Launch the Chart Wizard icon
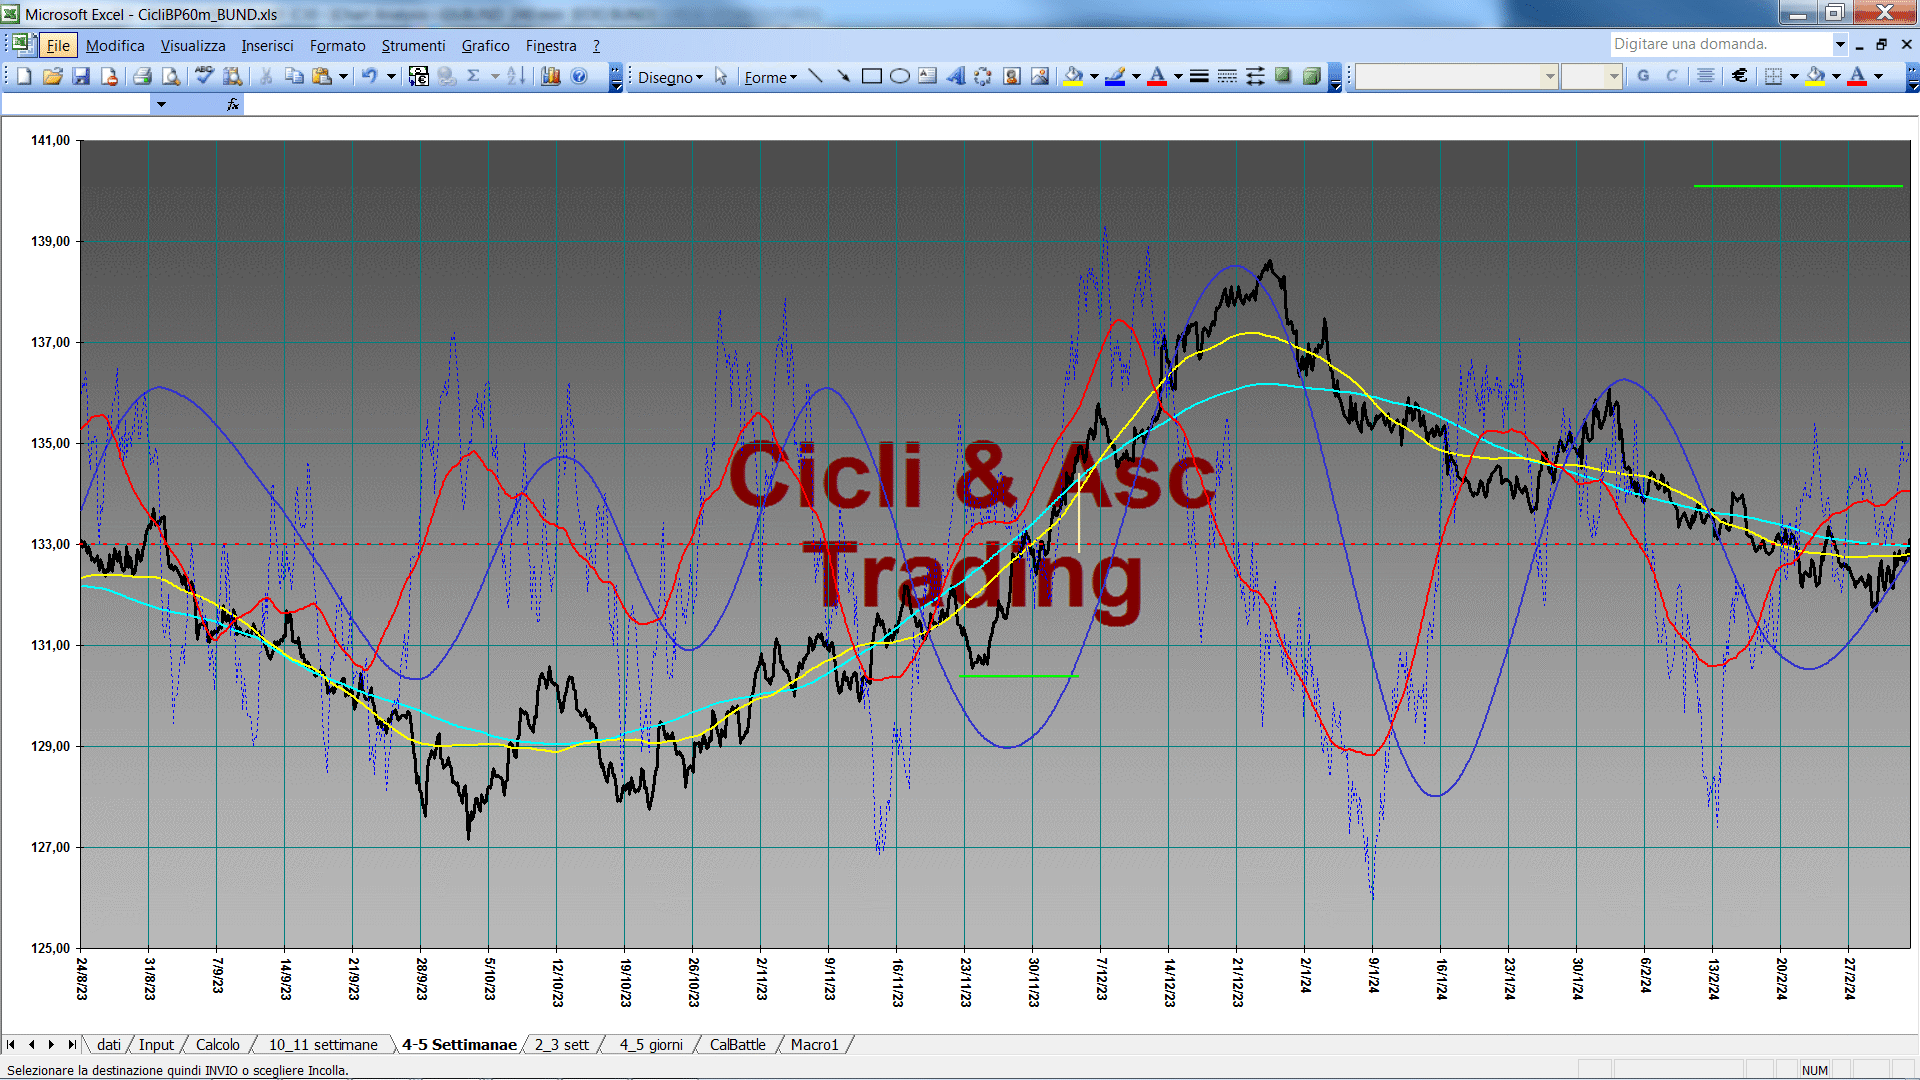Screen dimensions: 1920x1080 [x=550, y=76]
